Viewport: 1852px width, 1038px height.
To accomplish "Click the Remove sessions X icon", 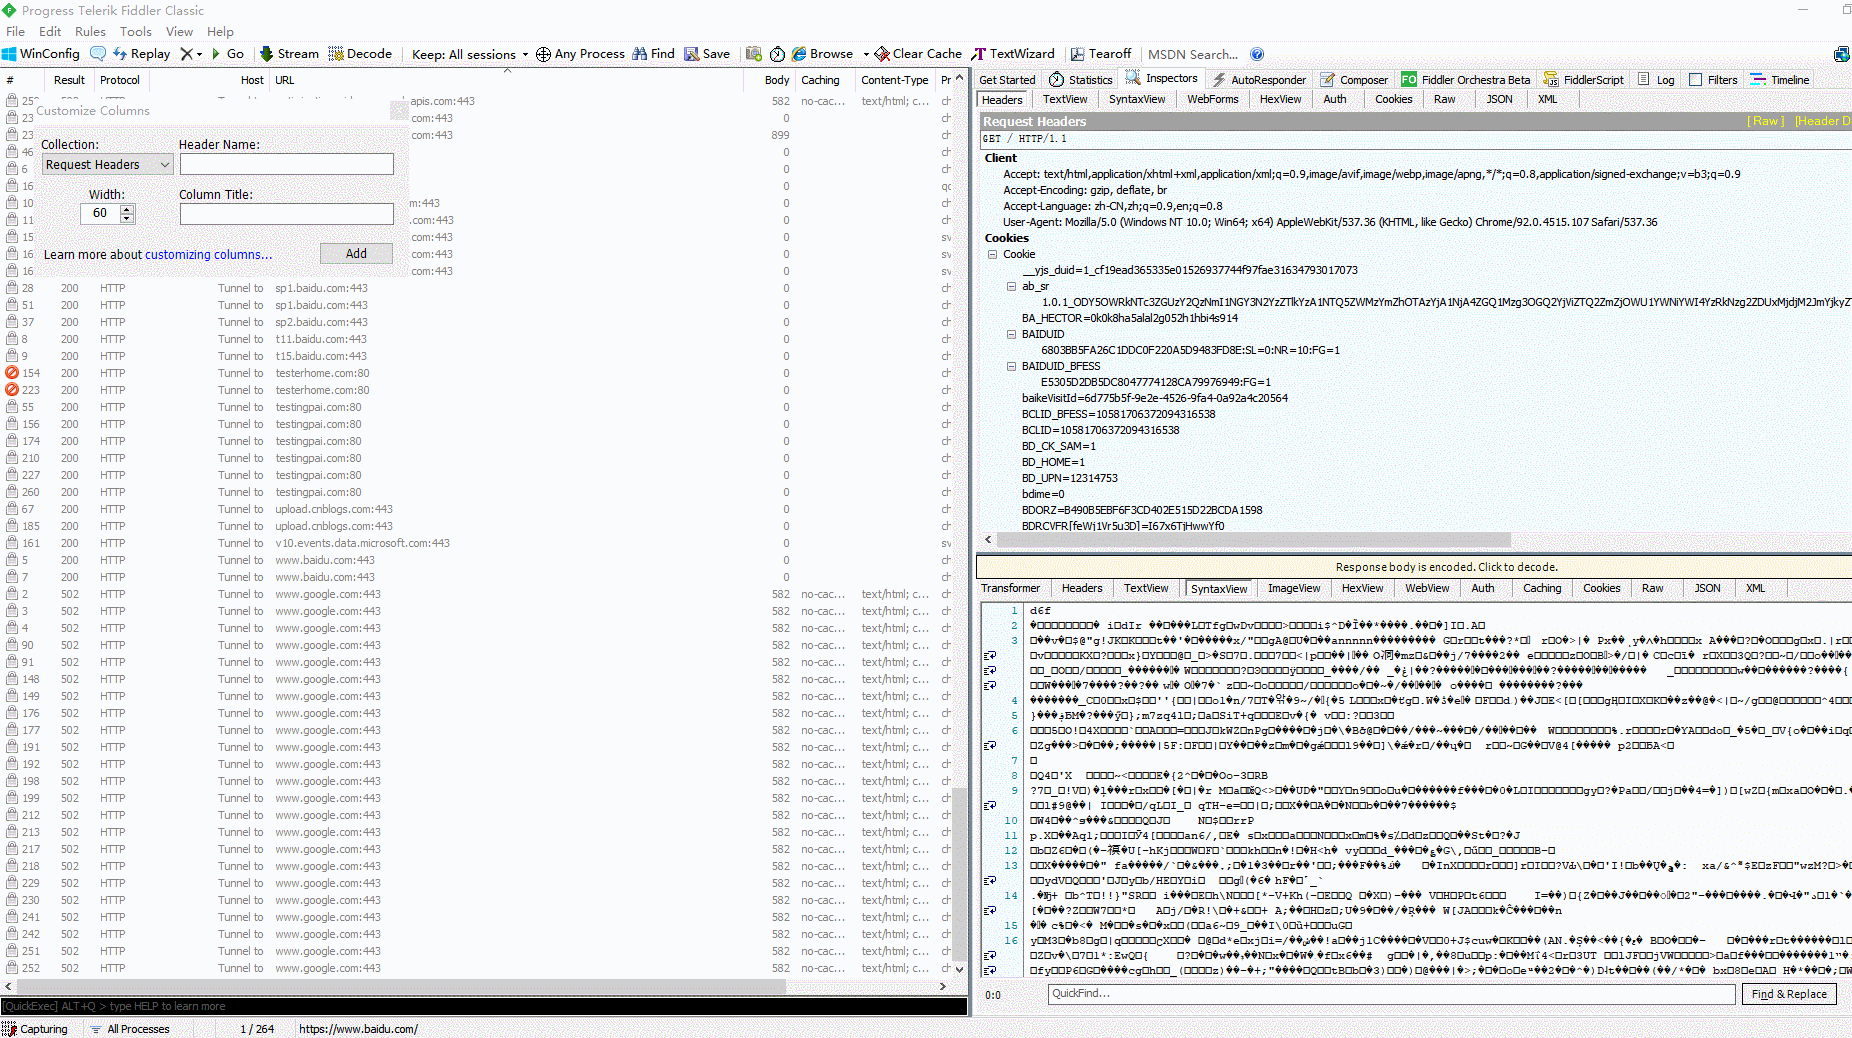I will 186,54.
